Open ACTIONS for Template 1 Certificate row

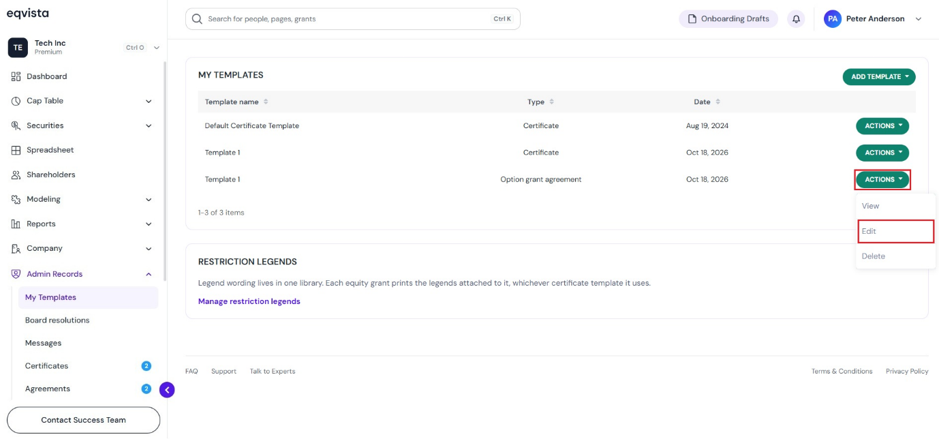tap(883, 153)
